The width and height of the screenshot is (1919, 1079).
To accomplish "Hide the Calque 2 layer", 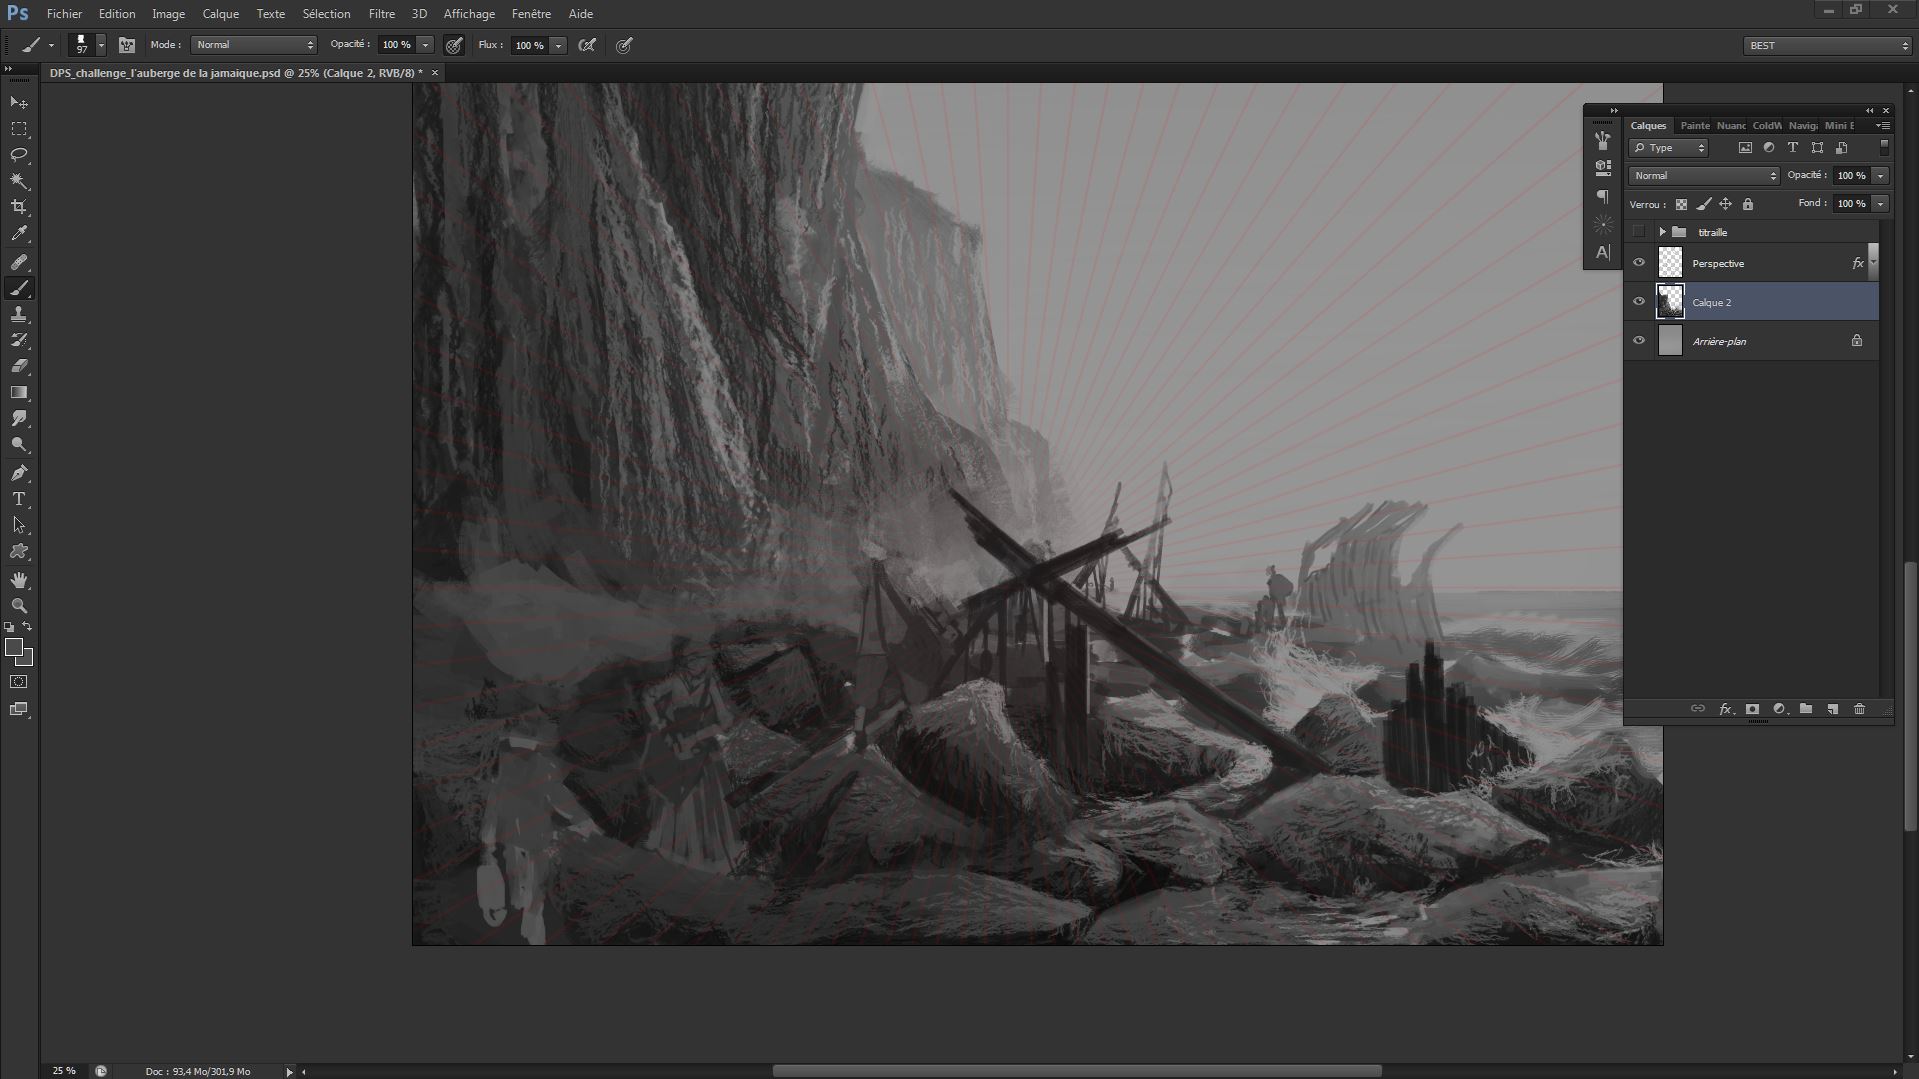I will [x=1639, y=302].
